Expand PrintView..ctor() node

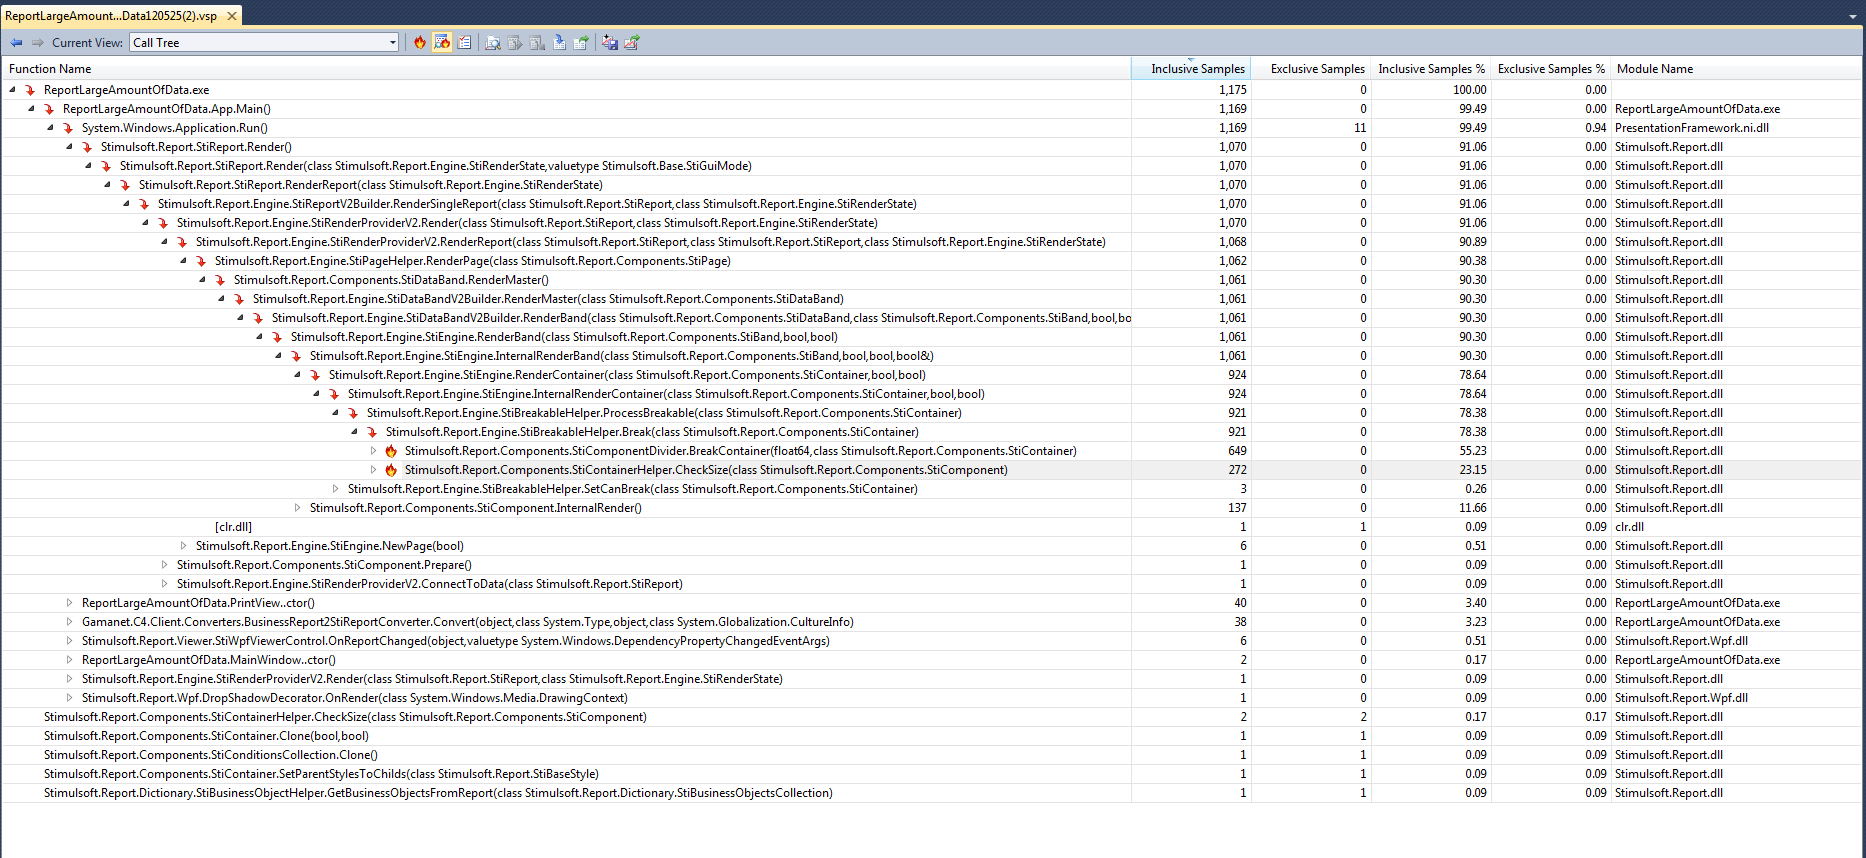[x=69, y=603]
